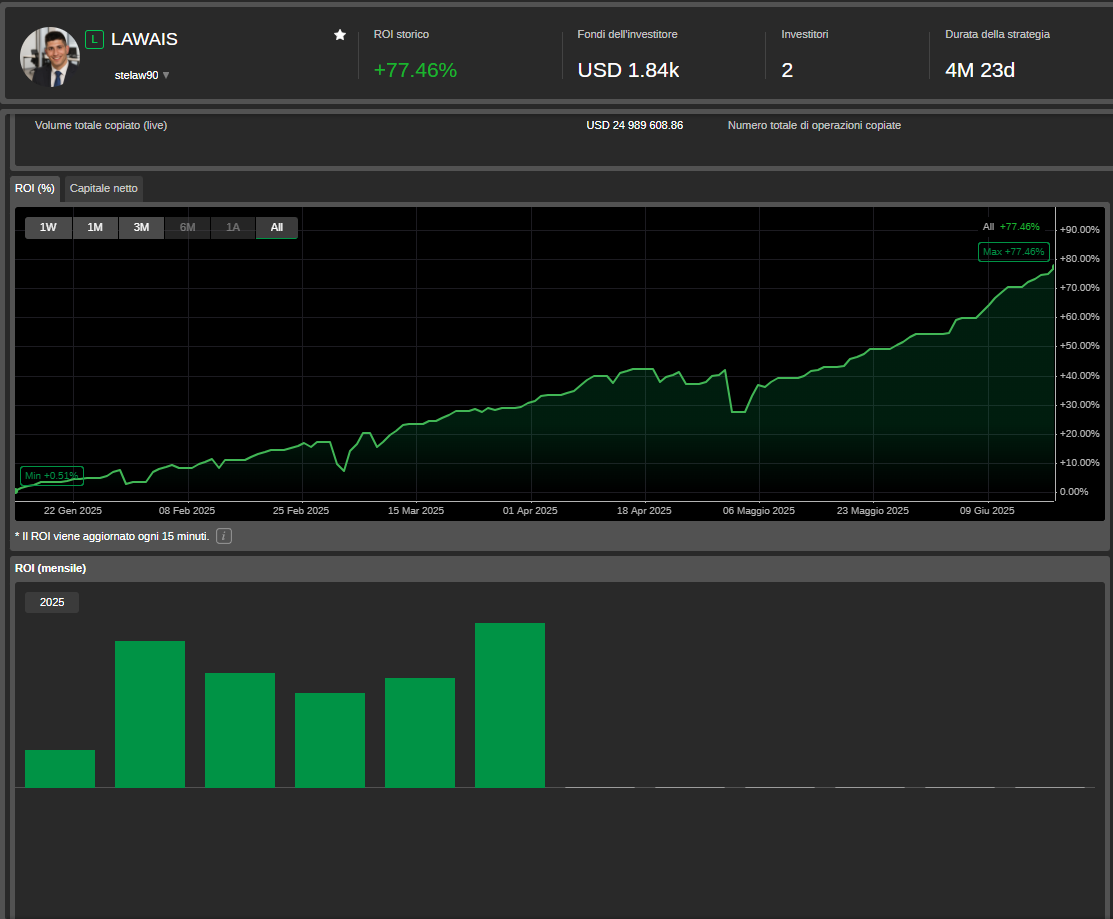Image resolution: width=1113 pixels, height=919 pixels.
Task: Enable the 3M chart period
Action: [x=140, y=227]
